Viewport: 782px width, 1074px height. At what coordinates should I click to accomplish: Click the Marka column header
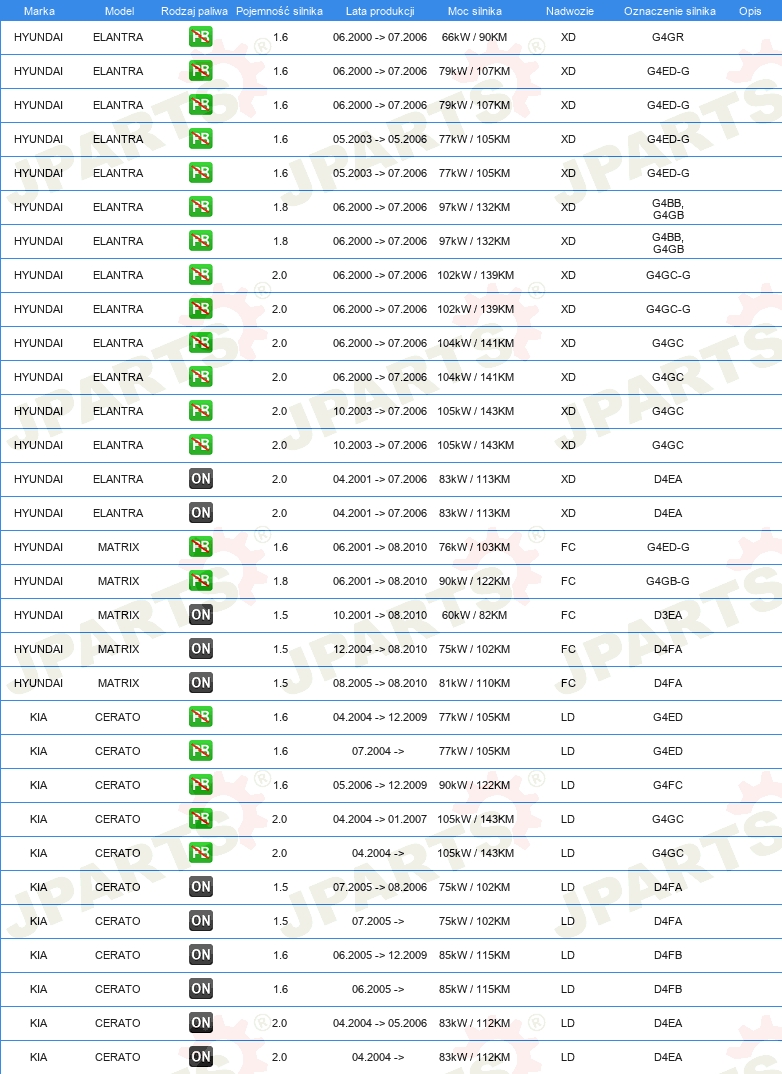pos(39,11)
